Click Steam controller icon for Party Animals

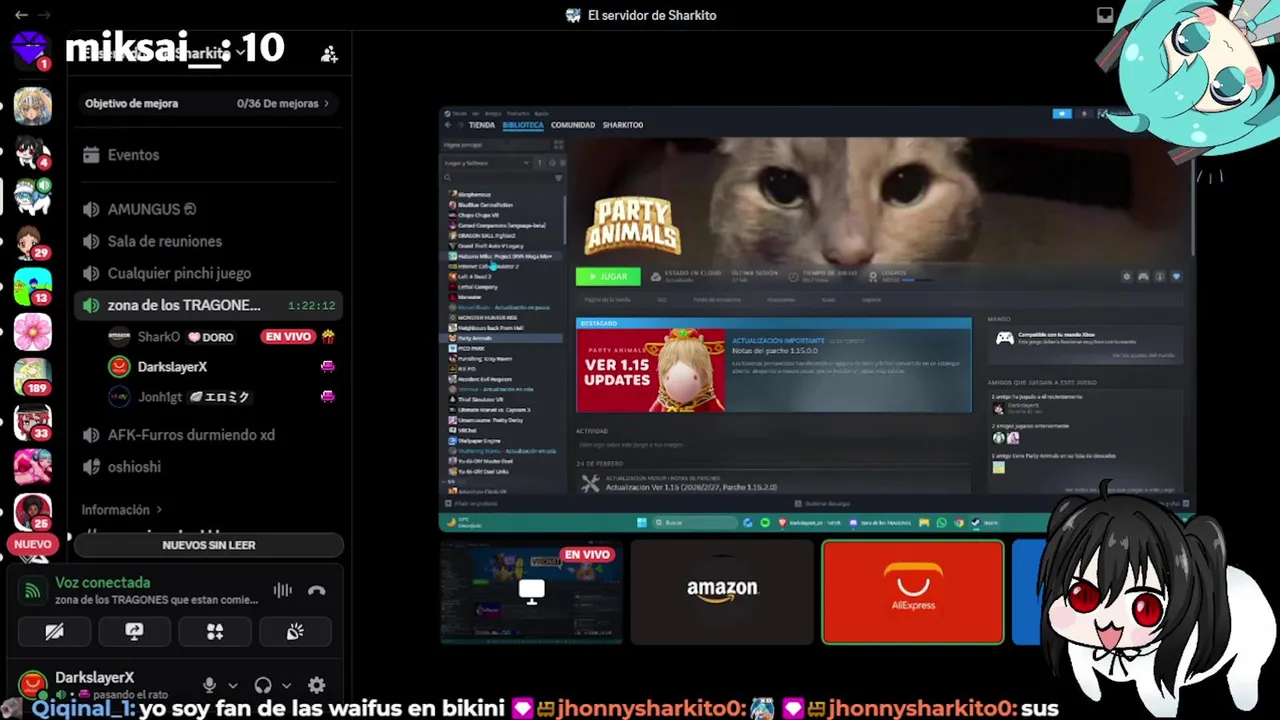1143,277
